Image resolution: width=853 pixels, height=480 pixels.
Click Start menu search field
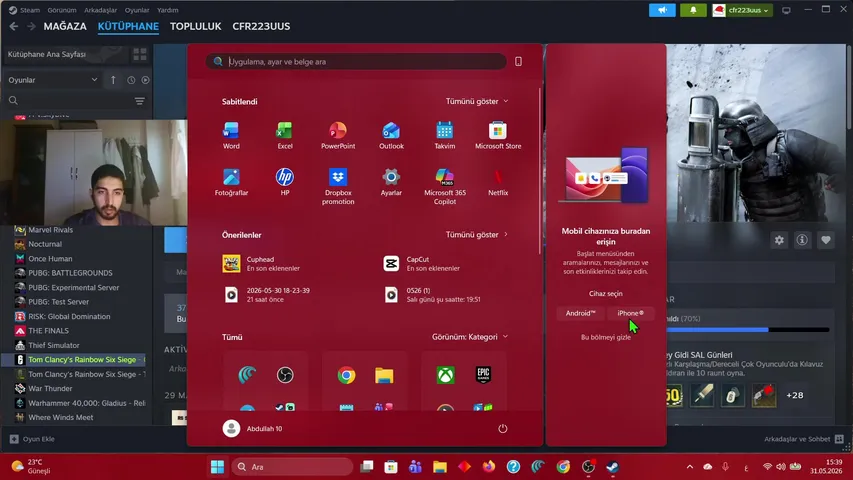[356, 61]
